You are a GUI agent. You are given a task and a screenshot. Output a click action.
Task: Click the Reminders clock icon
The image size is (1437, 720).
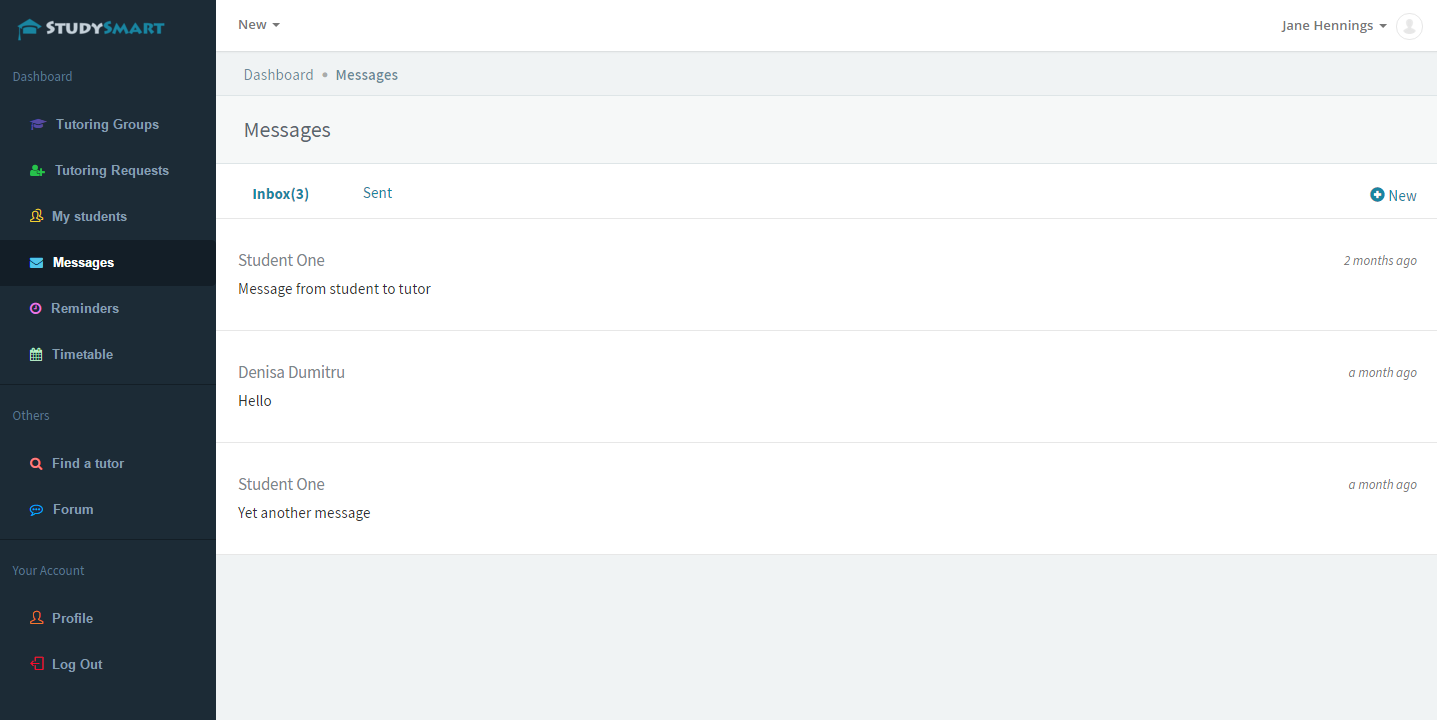[x=36, y=308]
